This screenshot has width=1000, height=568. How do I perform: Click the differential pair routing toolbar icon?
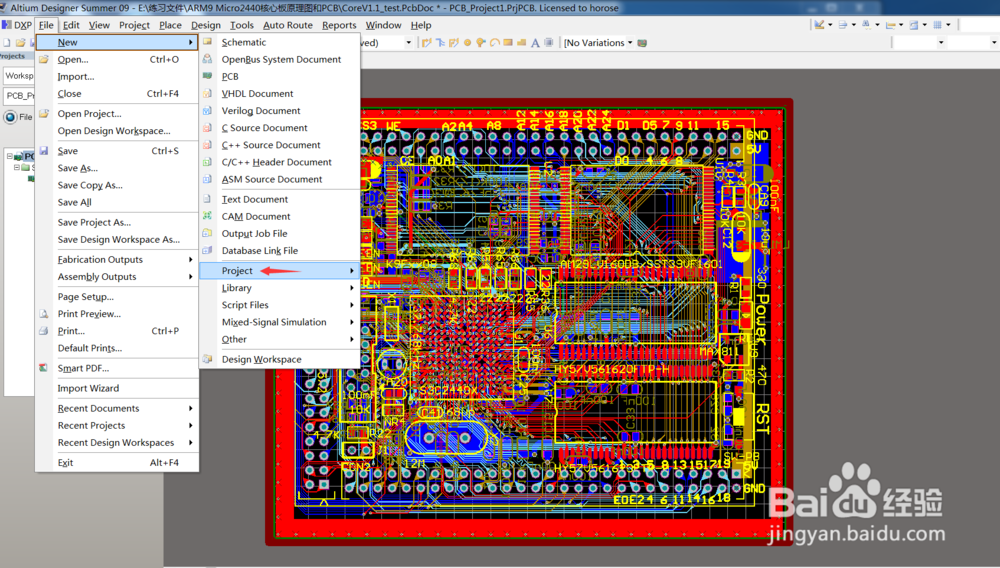pos(453,43)
